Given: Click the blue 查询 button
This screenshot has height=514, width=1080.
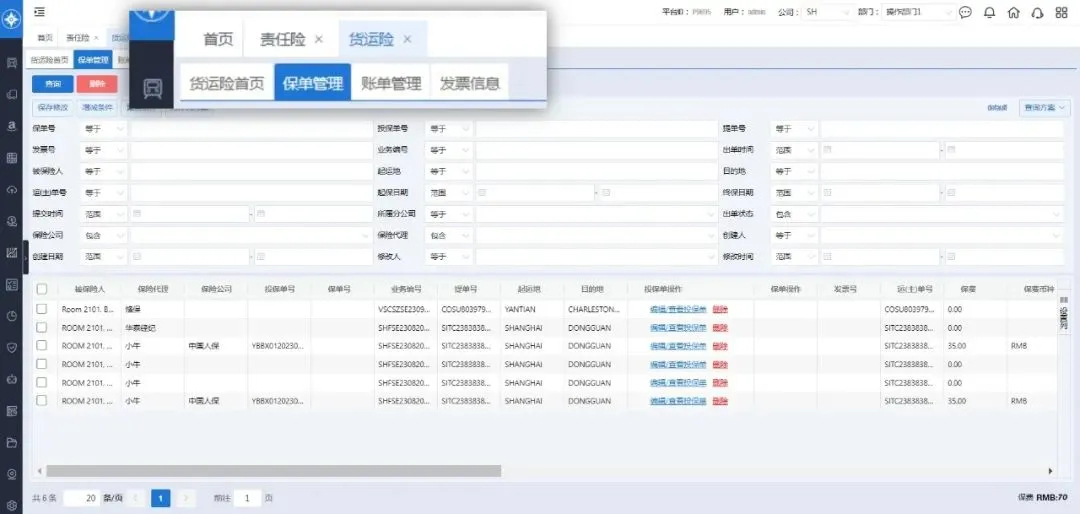Looking at the screenshot, I should click(52, 84).
